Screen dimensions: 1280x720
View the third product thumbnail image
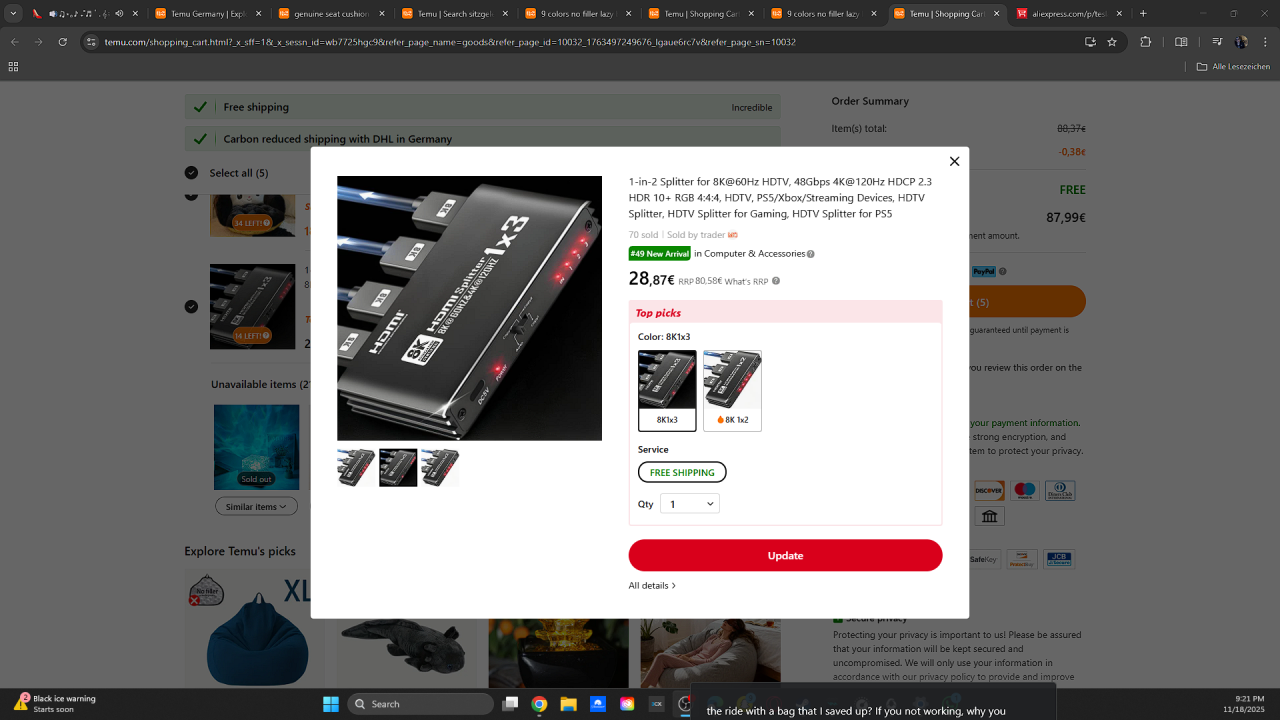tap(440, 467)
